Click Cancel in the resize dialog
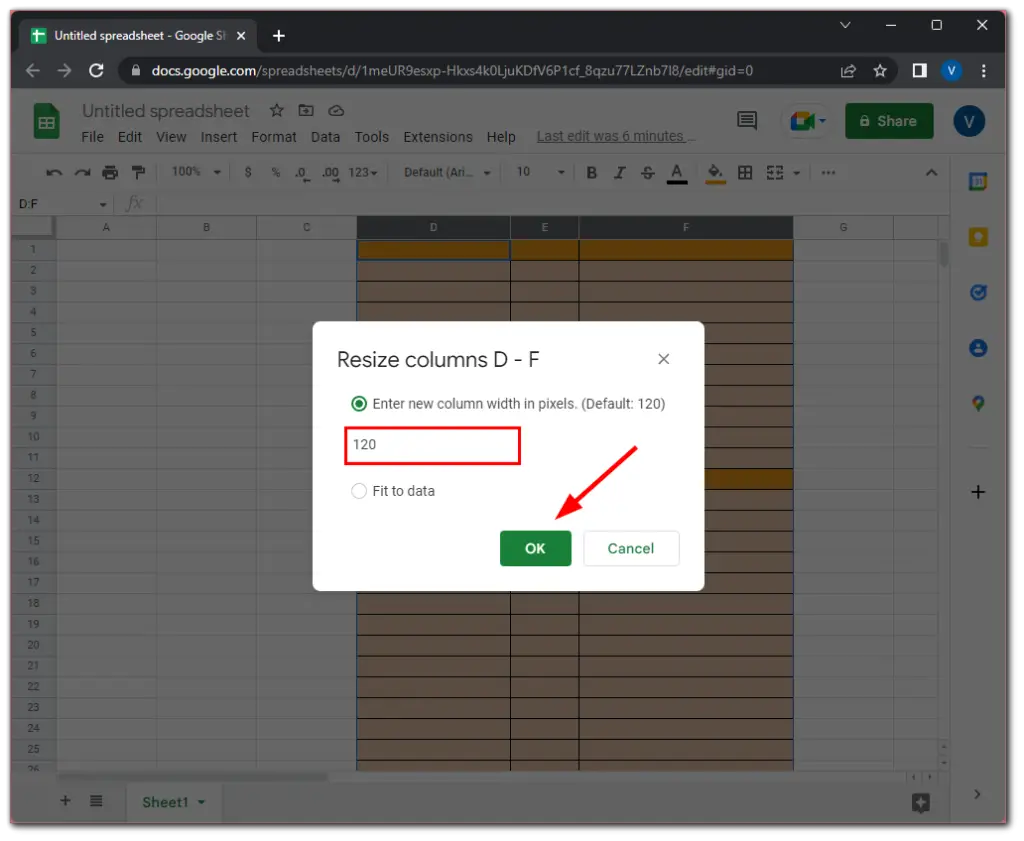The image size is (1024, 841). click(631, 548)
